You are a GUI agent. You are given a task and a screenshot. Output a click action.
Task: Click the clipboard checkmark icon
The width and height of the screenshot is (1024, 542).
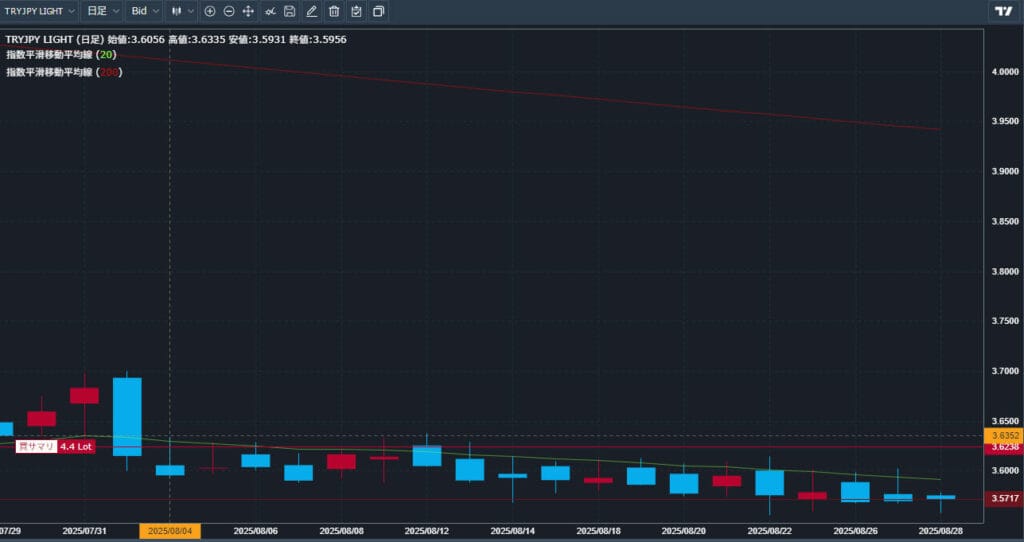[356, 11]
